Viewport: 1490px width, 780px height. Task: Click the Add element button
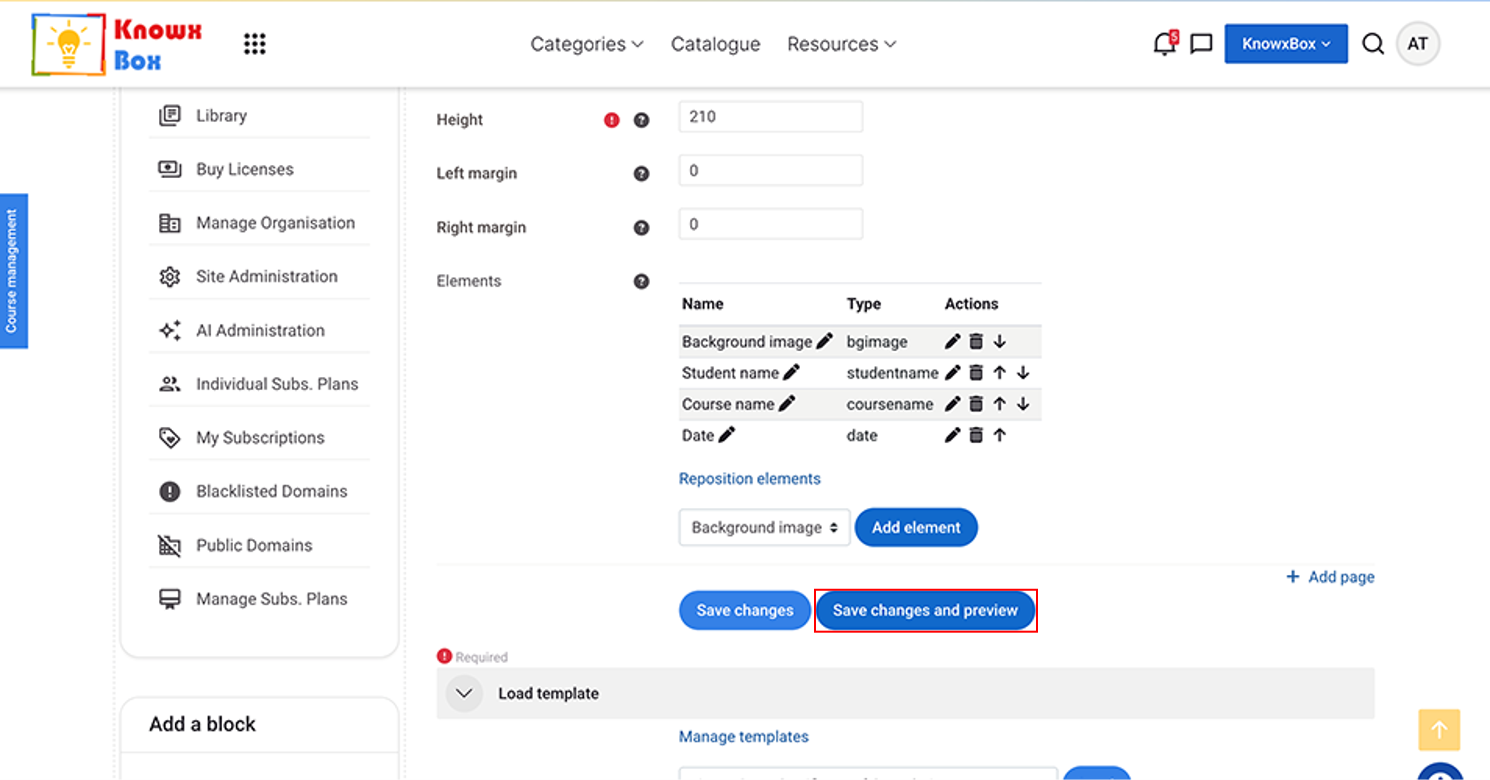(916, 527)
